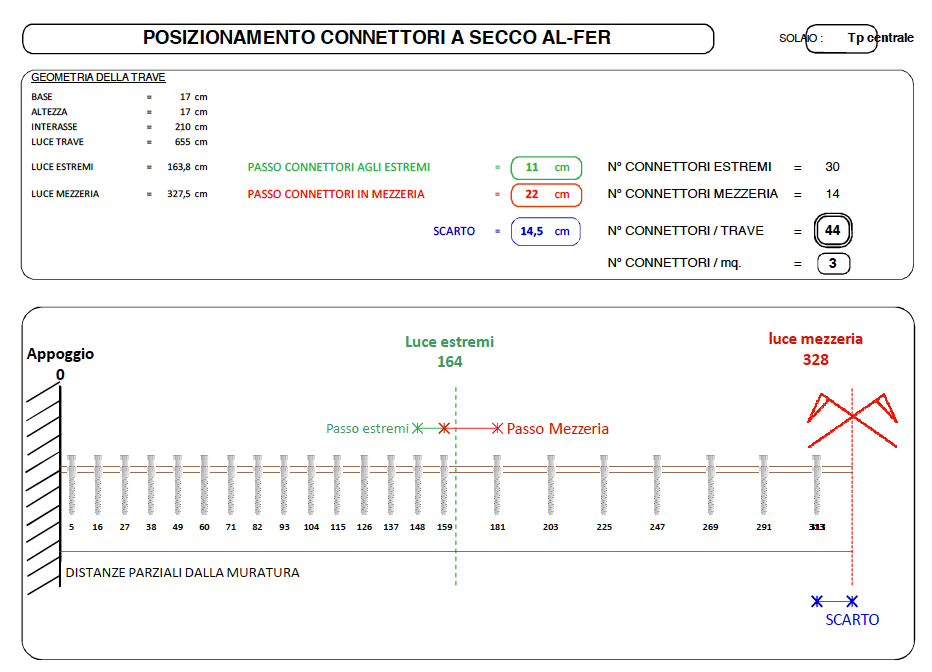Click the connector screw at distance 269

[x=710, y=485]
